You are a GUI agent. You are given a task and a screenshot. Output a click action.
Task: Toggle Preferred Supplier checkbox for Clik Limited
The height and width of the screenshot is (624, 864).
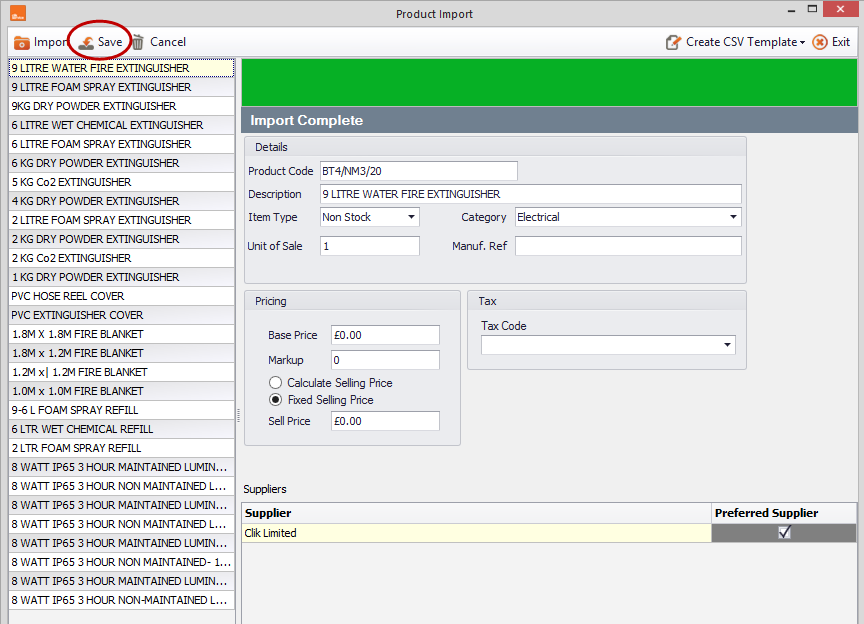pyautogui.click(x=784, y=532)
